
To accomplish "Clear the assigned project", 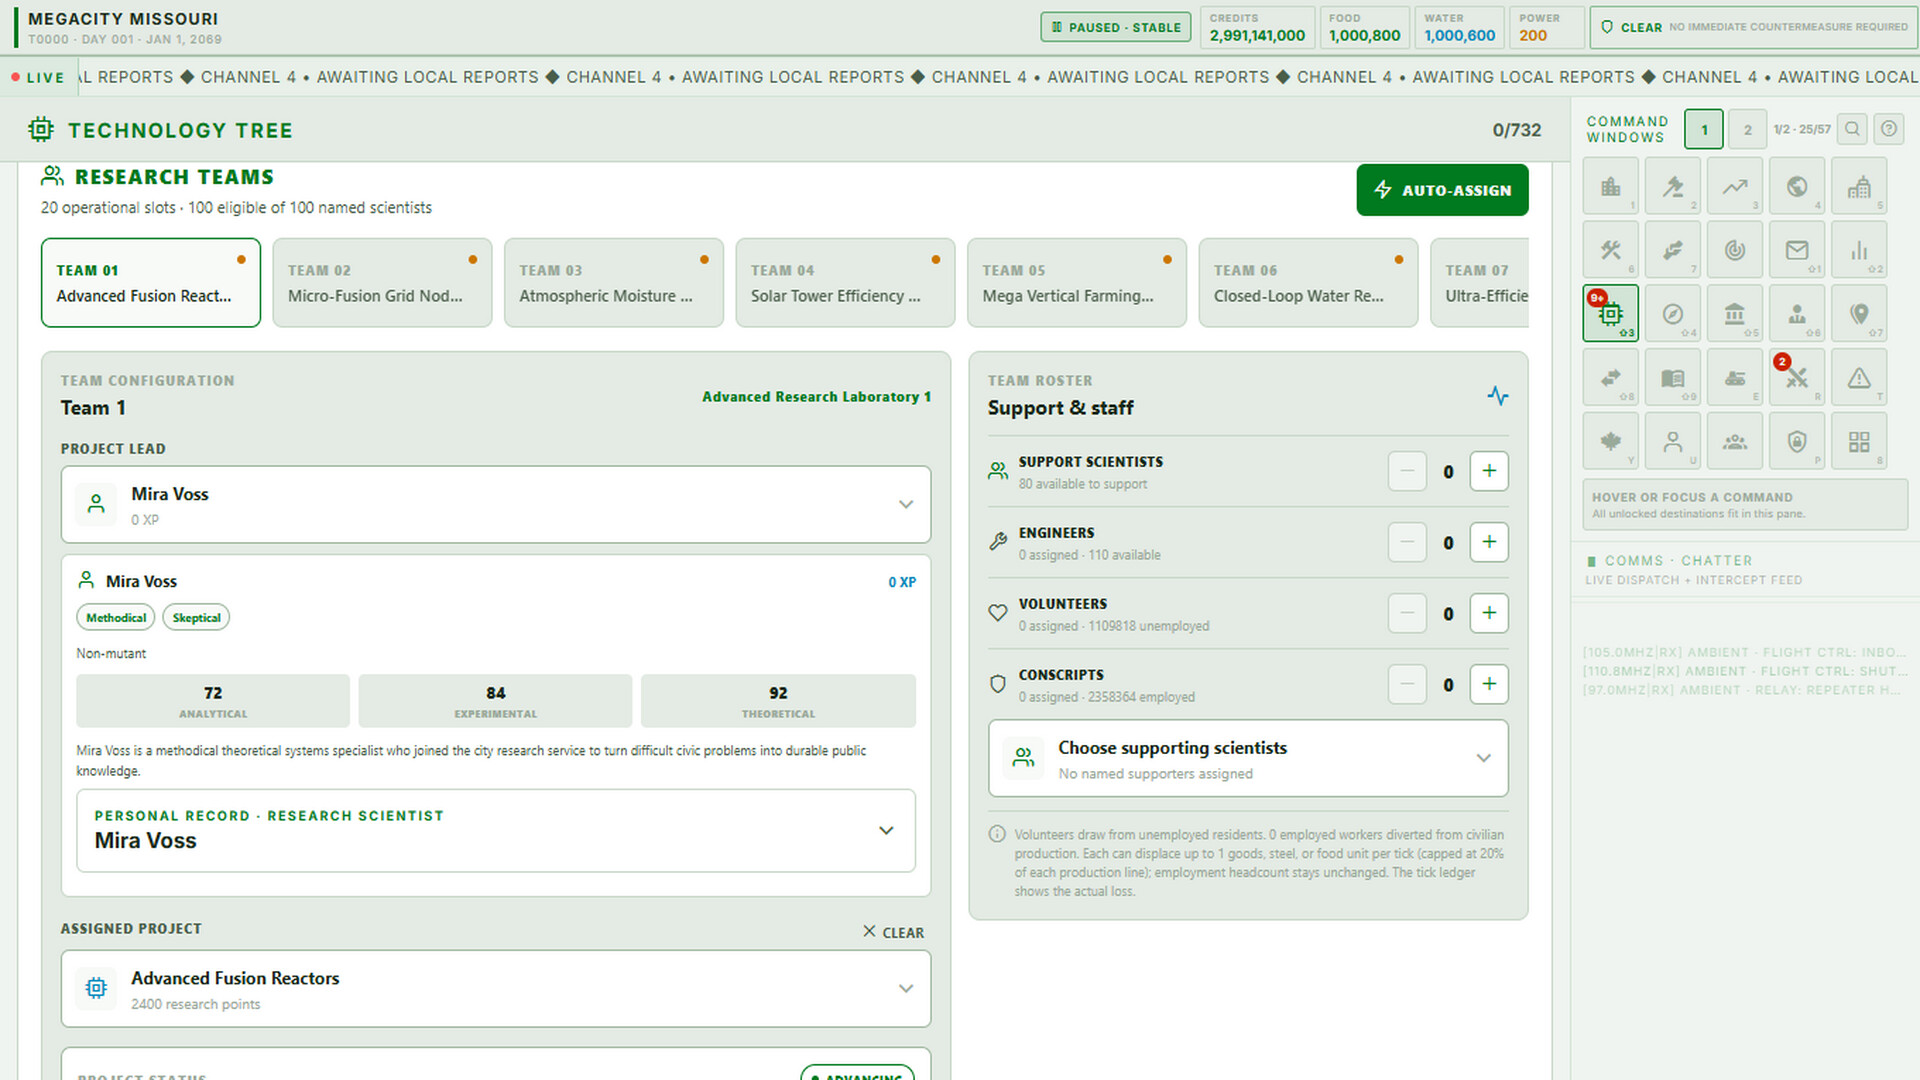I will (894, 932).
